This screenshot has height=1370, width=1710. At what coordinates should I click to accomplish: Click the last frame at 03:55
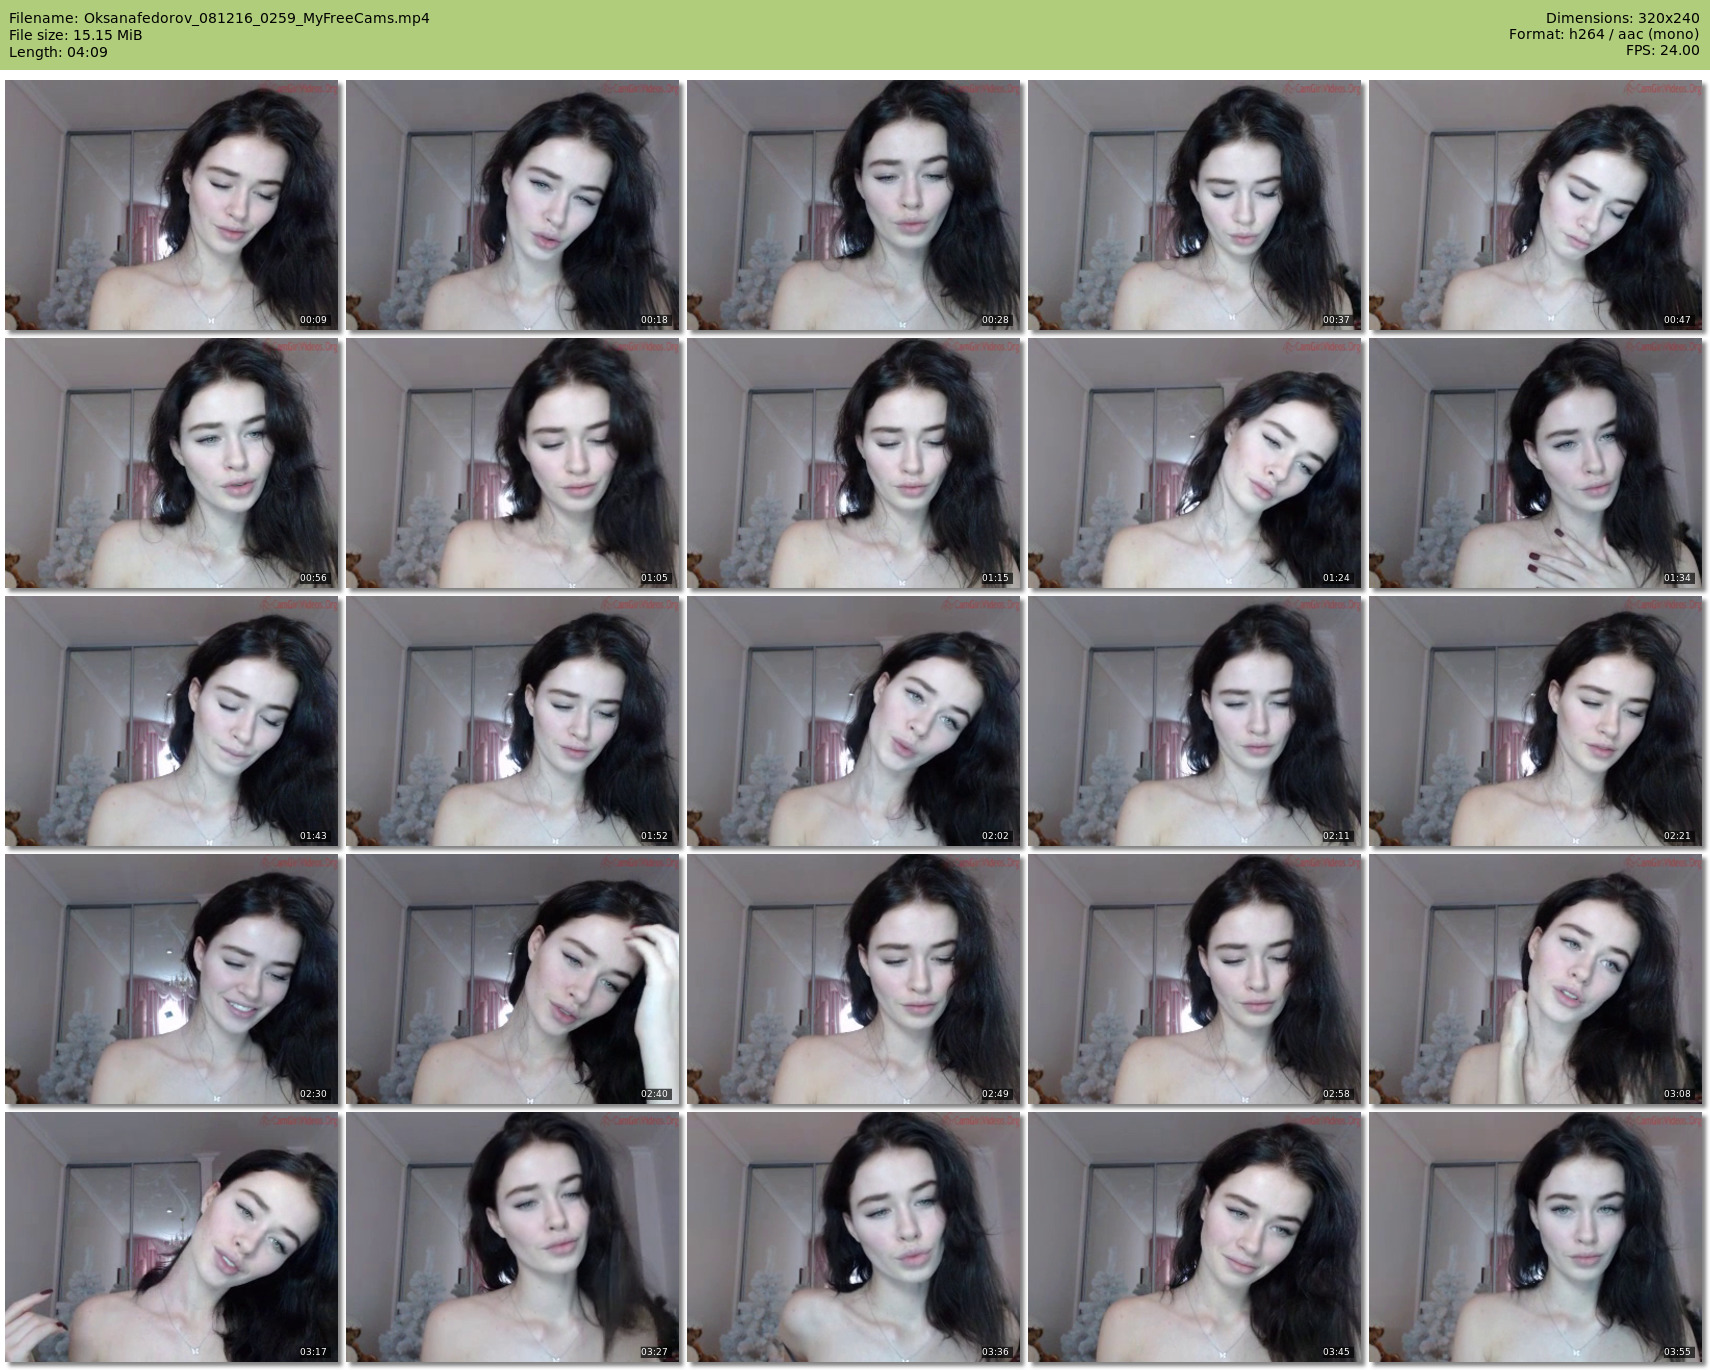tap(1536, 1237)
